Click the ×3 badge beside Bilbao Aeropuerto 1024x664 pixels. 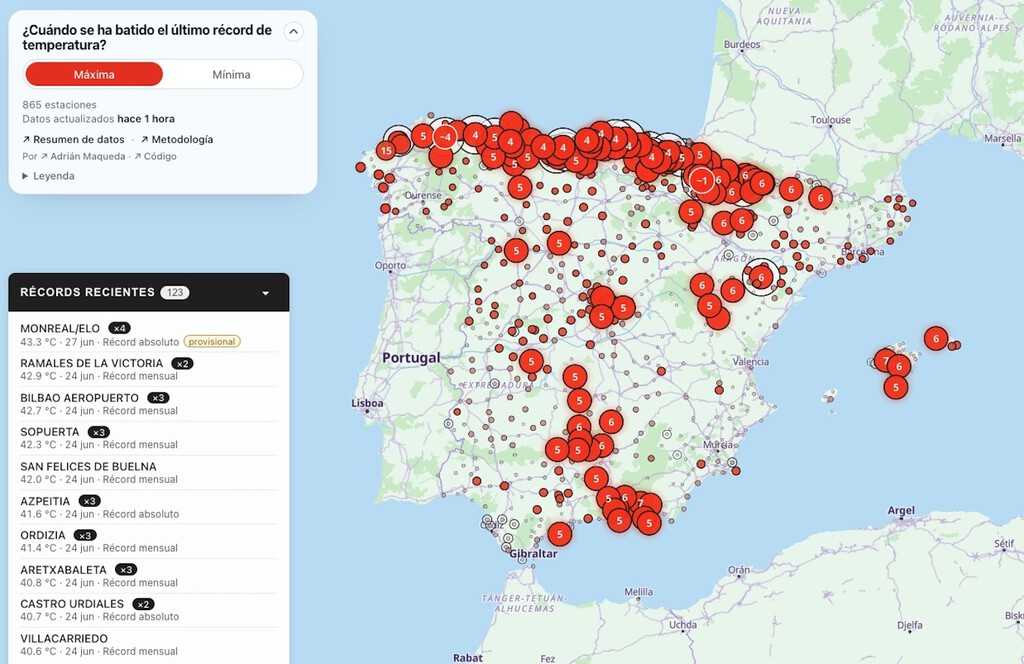(x=158, y=398)
